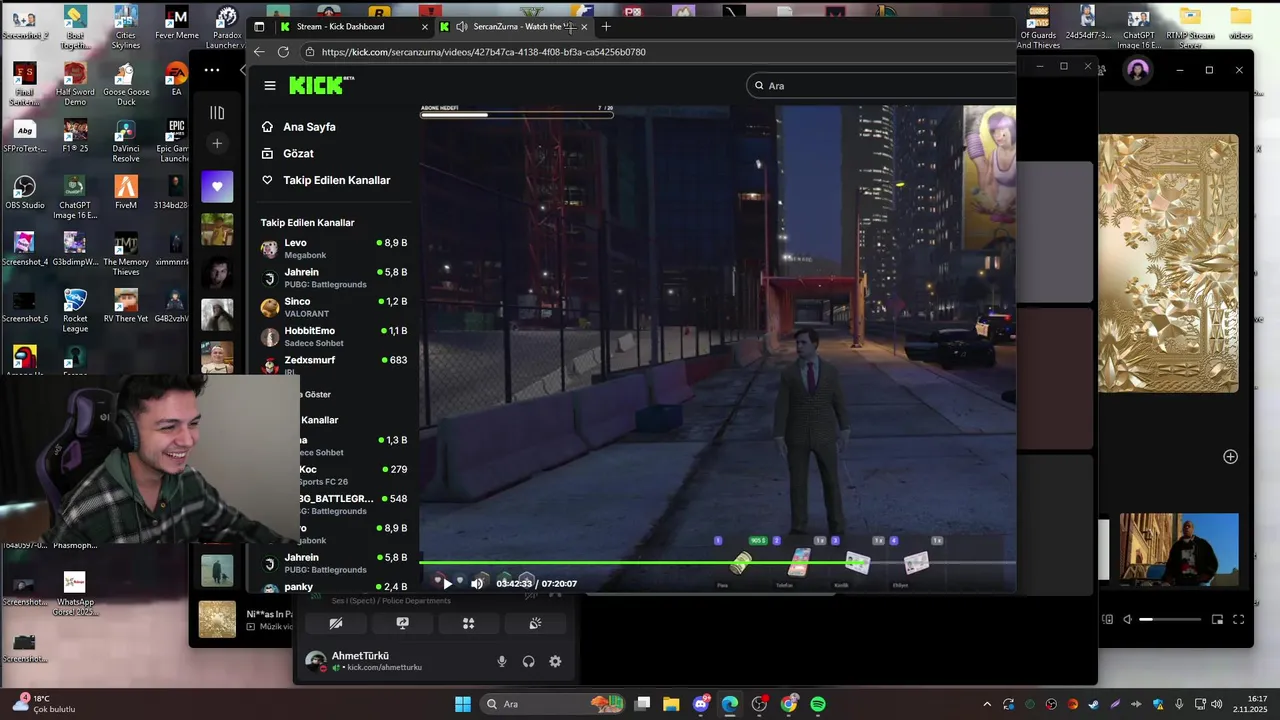Click the Spotify music video thumbnail
1280x720 pixels.
tap(1179, 549)
